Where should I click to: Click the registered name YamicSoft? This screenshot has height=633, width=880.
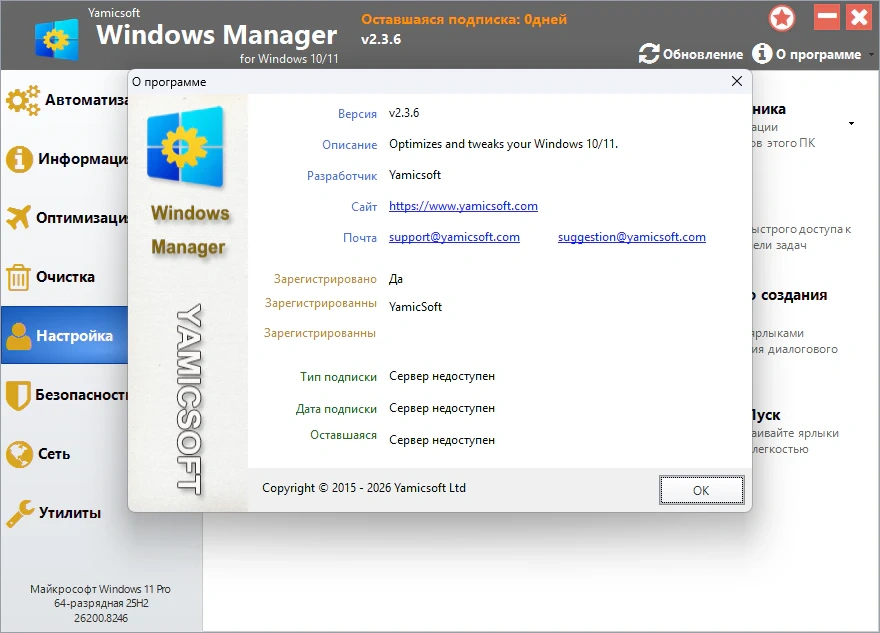coord(415,307)
